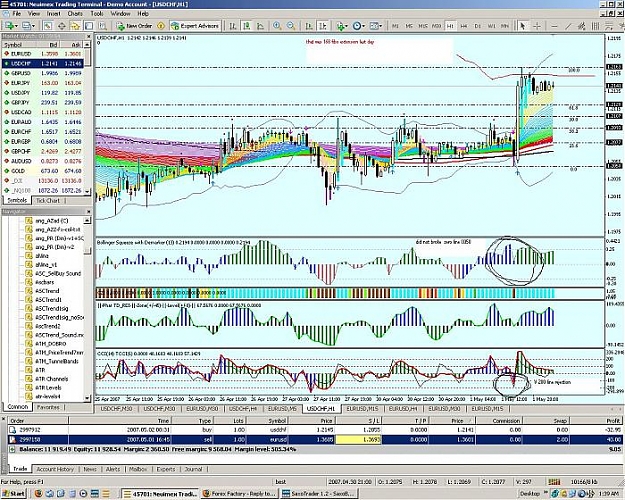The image size is (625, 500).
Task: Toggle the Market Watch window icon
Action: (x=48, y=26)
